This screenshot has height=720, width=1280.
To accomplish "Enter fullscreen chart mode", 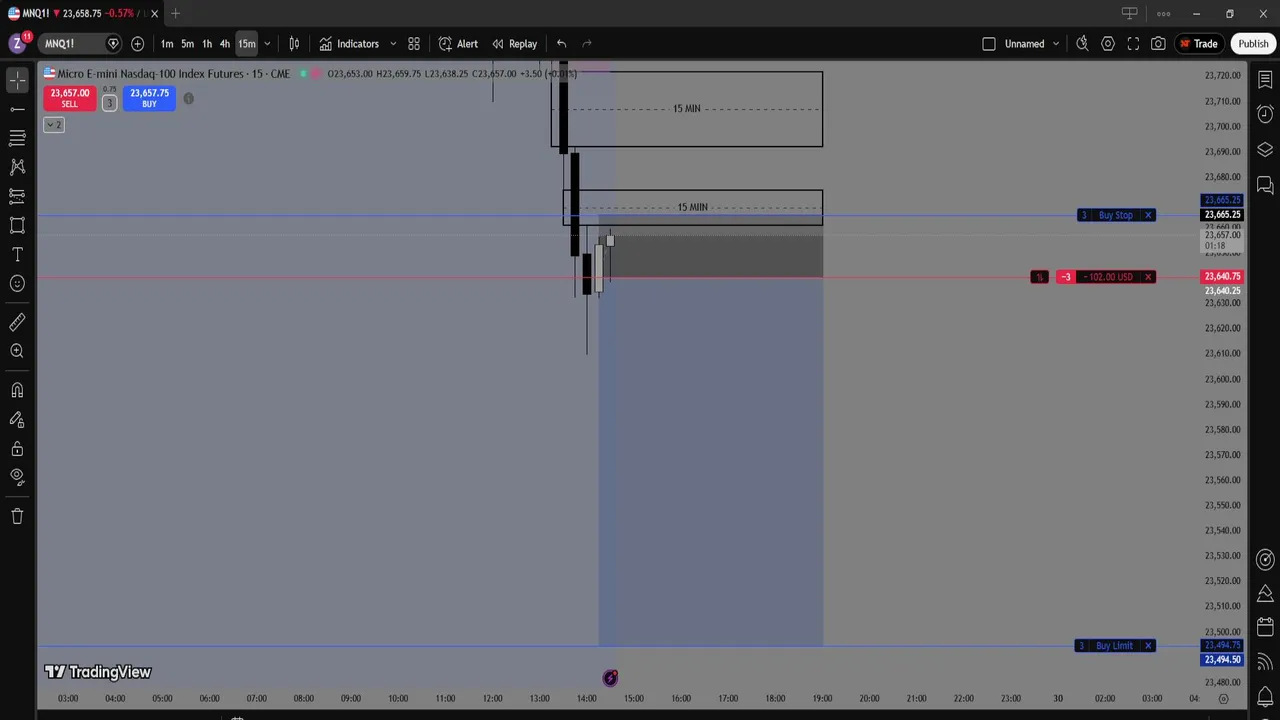I will click(x=1133, y=44).
